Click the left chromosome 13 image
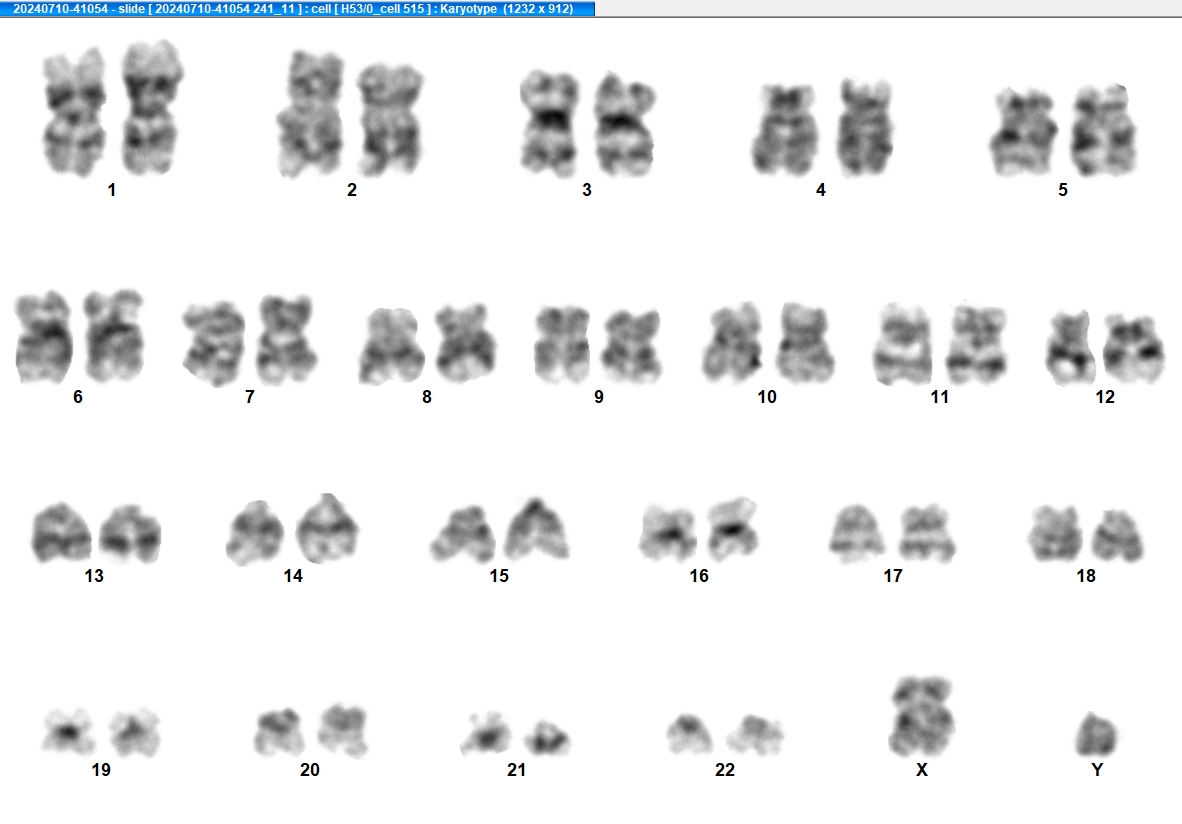 [x=62, y=532]
